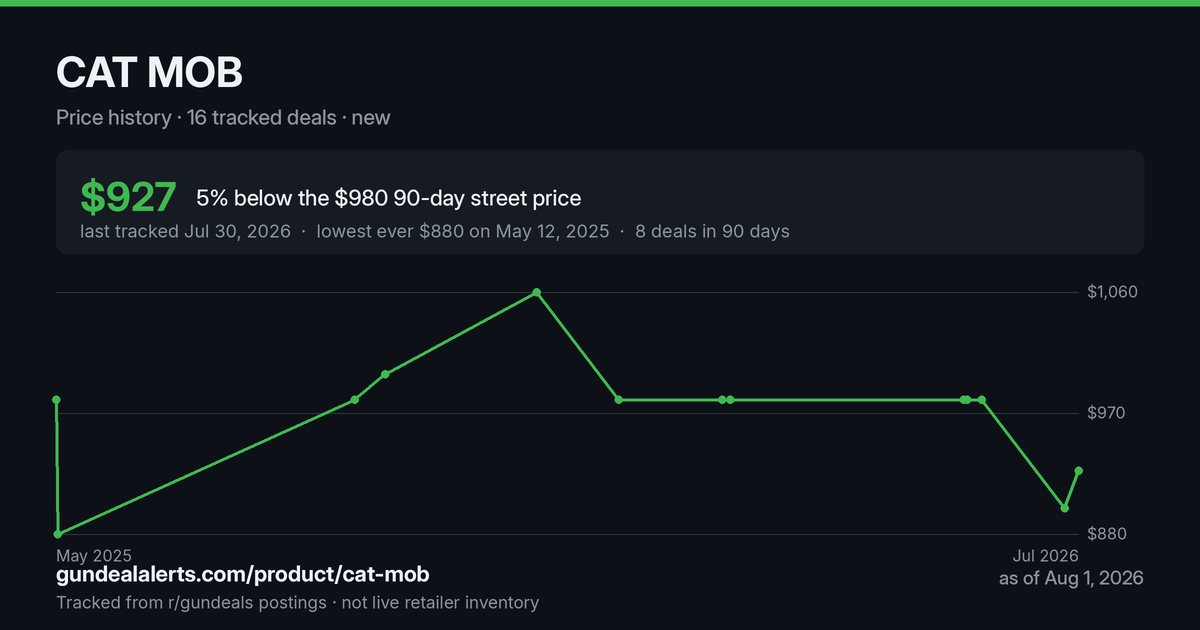The width and height of the screenshot is (1200, 630).
Task: Click the $927 current price
Action: click(128, 198)
